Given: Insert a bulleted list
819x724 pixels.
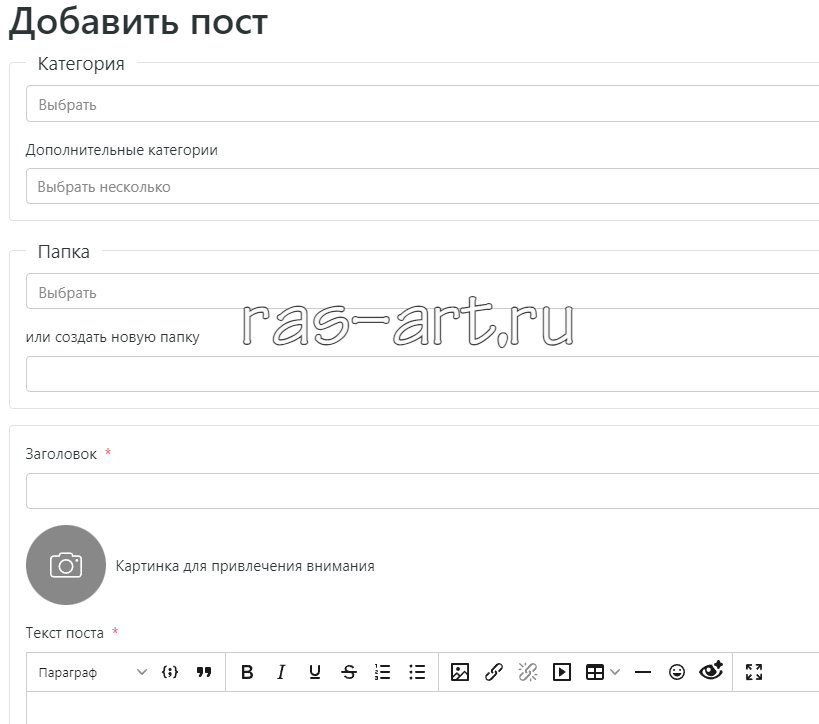Looking at the screenshot, I should 417,672.
